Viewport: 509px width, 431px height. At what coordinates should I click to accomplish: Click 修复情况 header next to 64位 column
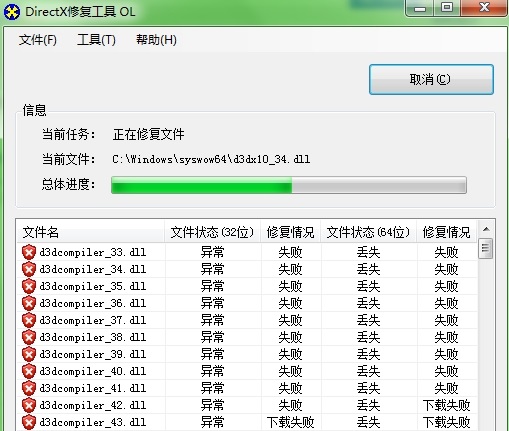coord(446,232)
